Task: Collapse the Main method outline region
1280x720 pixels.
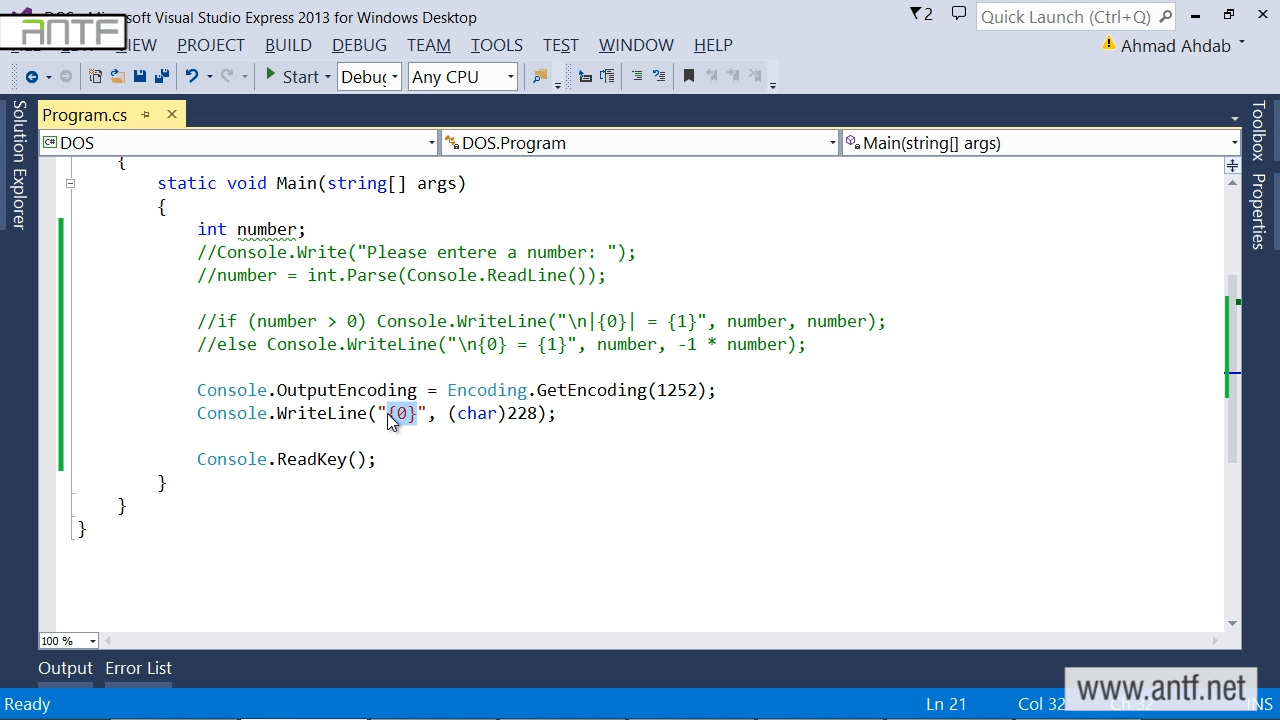Action: pyautogui.click(x=70, y=183)
